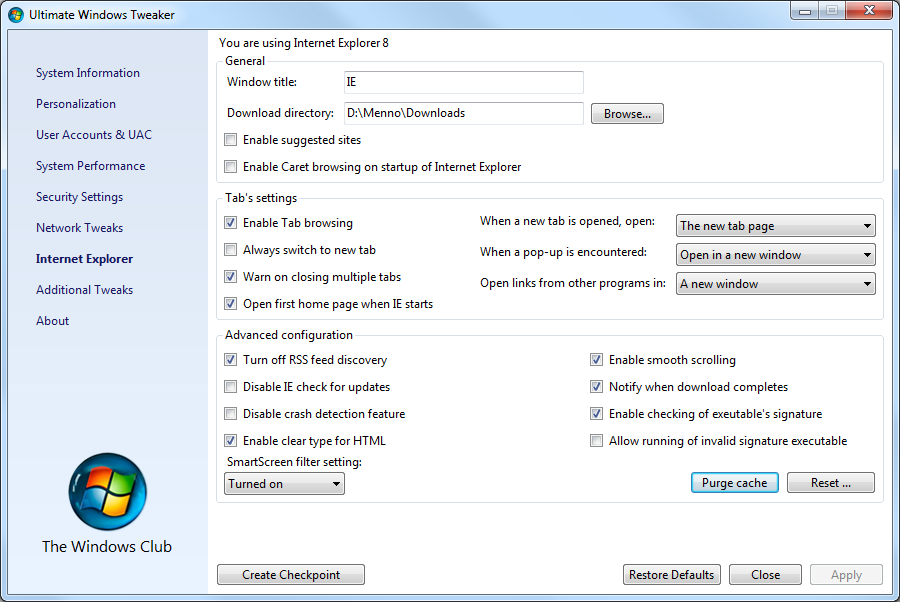Screen dimensions: 900x602
Task: Uncheck Enable Tab browsing
Action: (231, 223)
